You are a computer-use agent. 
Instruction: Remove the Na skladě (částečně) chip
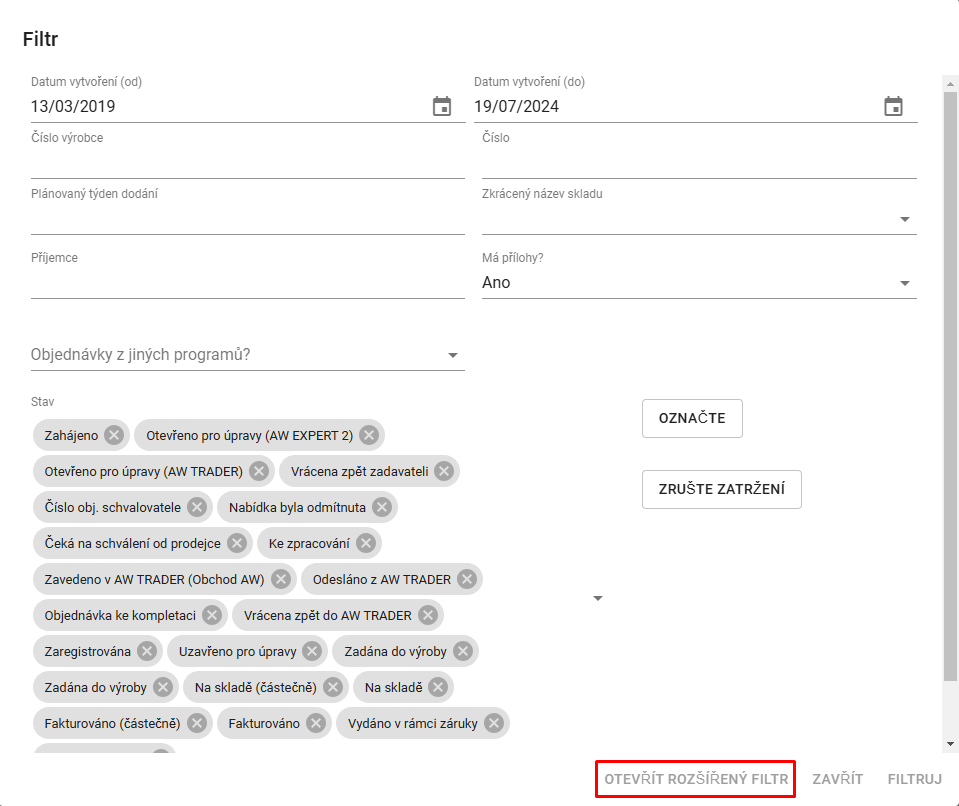[x=333, y=687]
